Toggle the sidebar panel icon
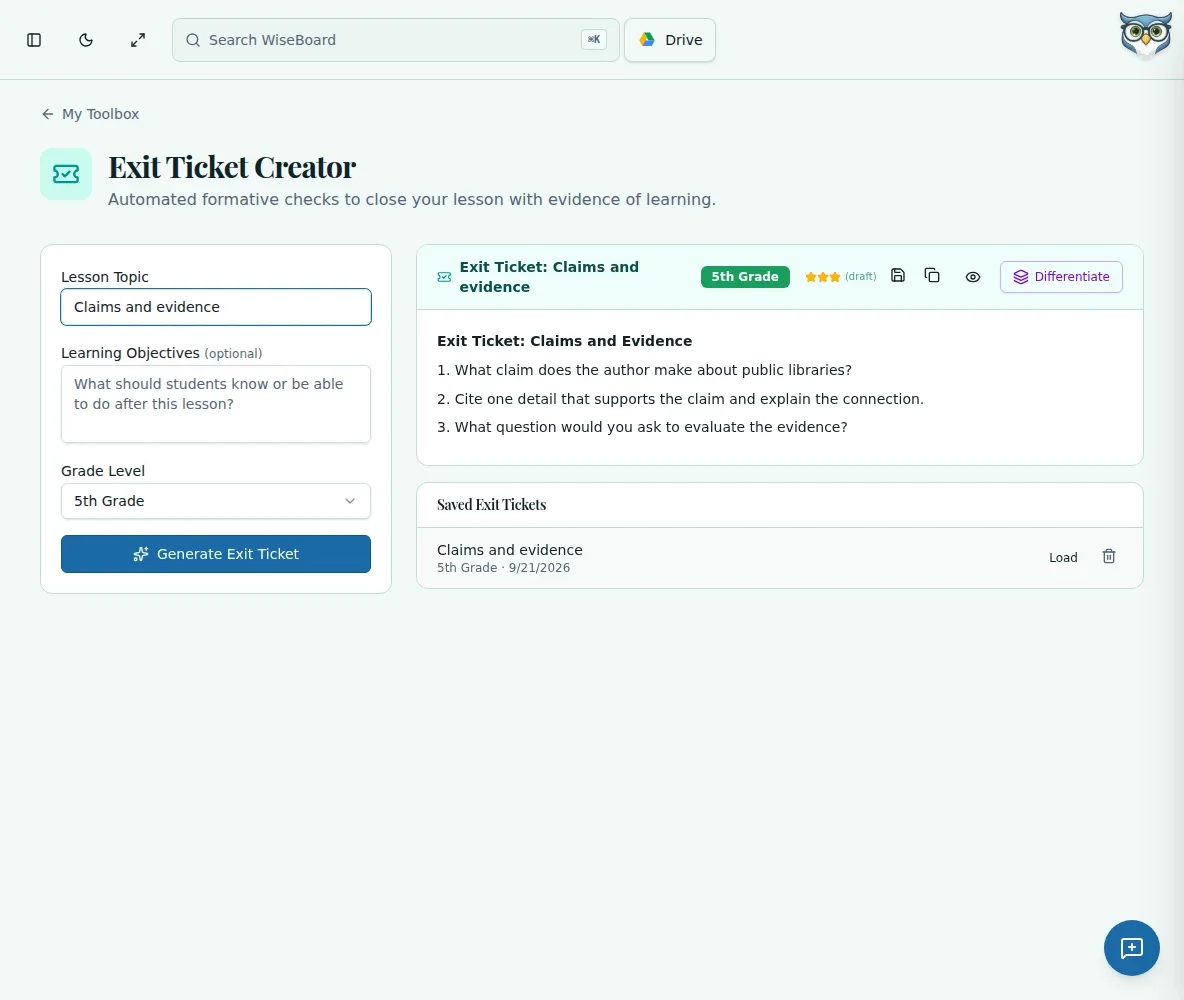This screenshot has height=1000, width=1184. point(34,40)
